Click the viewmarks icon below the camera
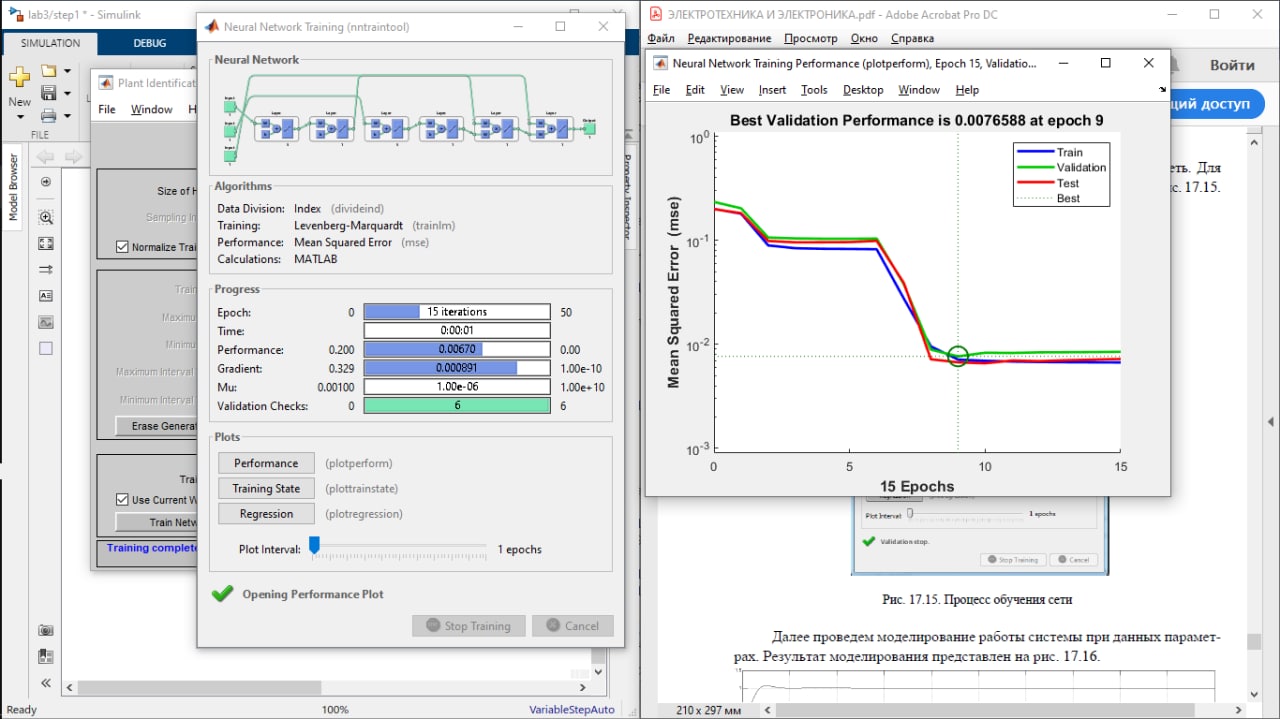 [45, 657]
